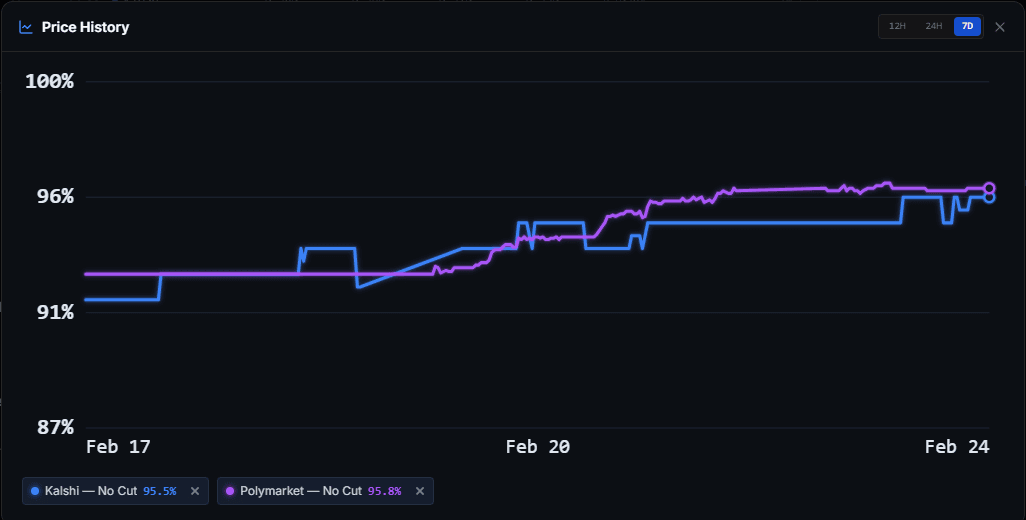The width and height of the screenshot is (1026, 520).
Task: Click the Polymarket — No Cut legend label
Action: [x=301, y=491]
